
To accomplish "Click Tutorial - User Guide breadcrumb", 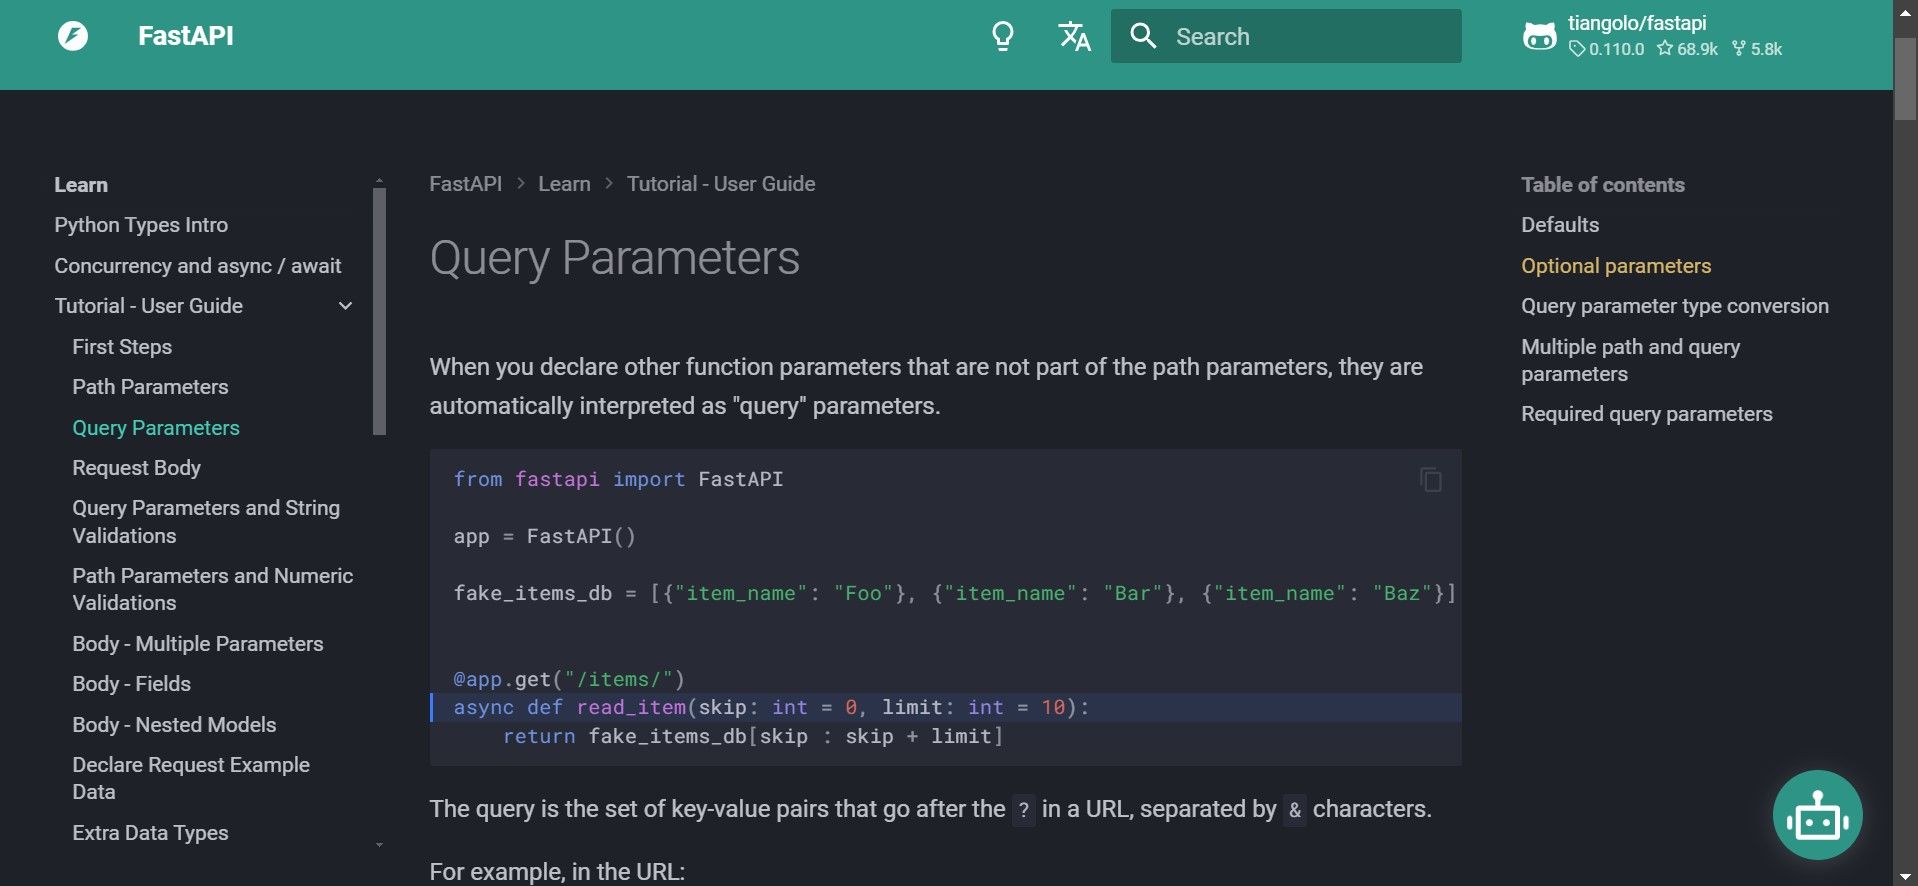I will pyautogui.click(x=721, y=184).
